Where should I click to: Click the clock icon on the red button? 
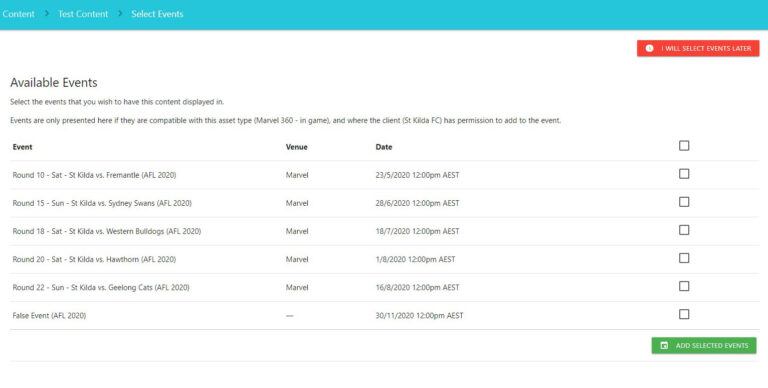[x=649, y=48]
